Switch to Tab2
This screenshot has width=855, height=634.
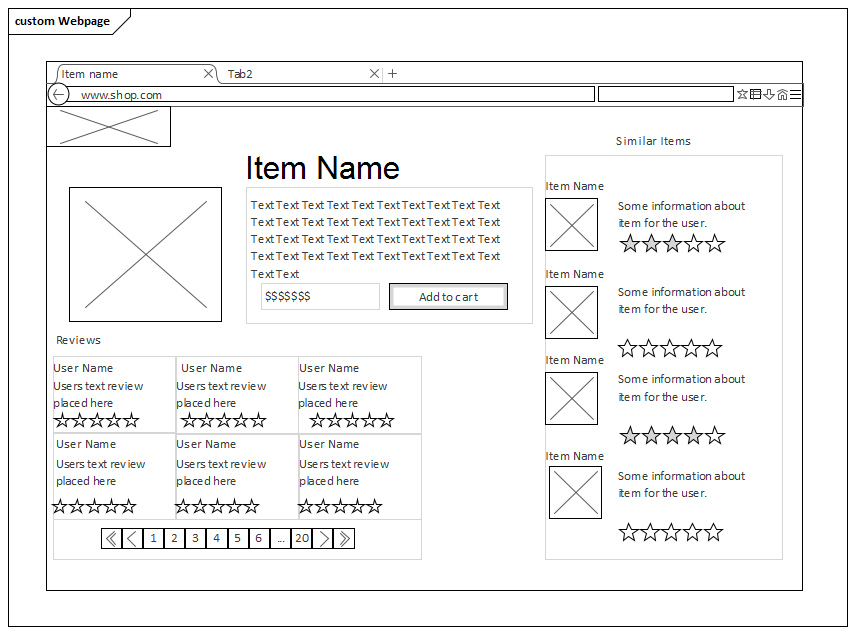point(240,73)
